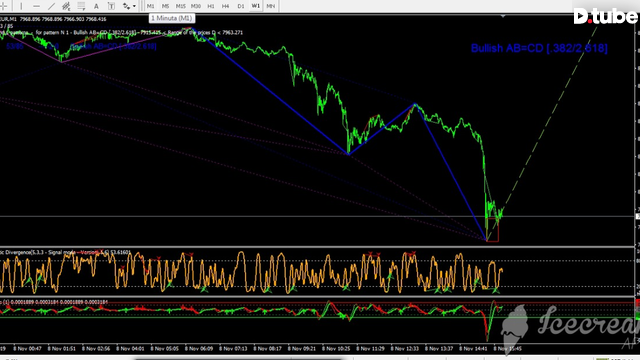The width and height of the screenshot is (640, 360).
Task: Switch chart to M15 timeframe
Action: pos(180,6)
